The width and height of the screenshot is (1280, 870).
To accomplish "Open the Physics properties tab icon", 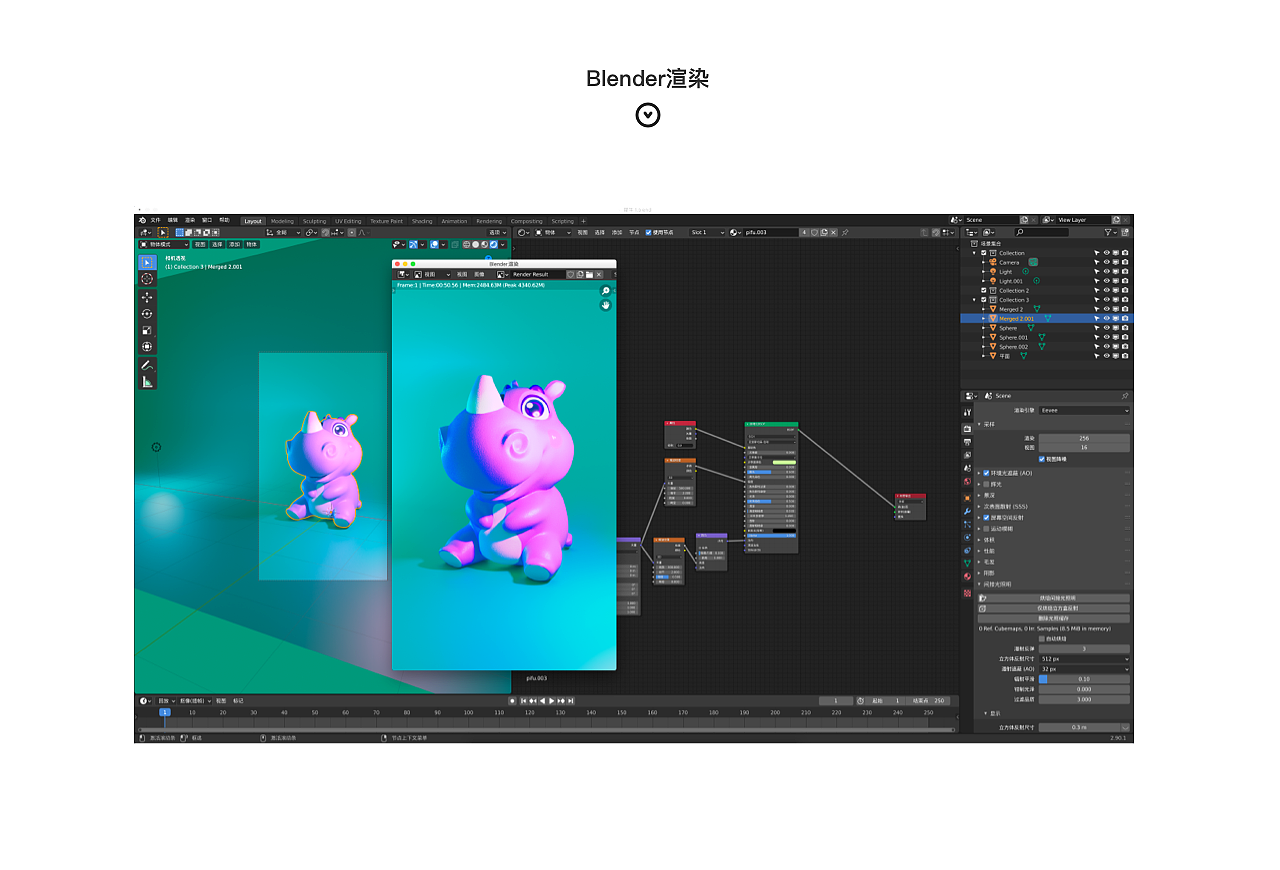I will click(967, 537).
